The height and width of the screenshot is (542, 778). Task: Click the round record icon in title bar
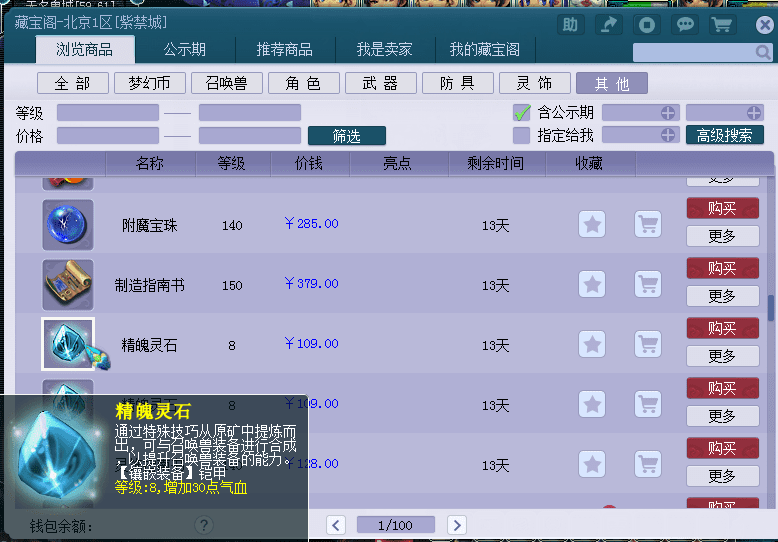pyautogui.click(x=647, y=25)
